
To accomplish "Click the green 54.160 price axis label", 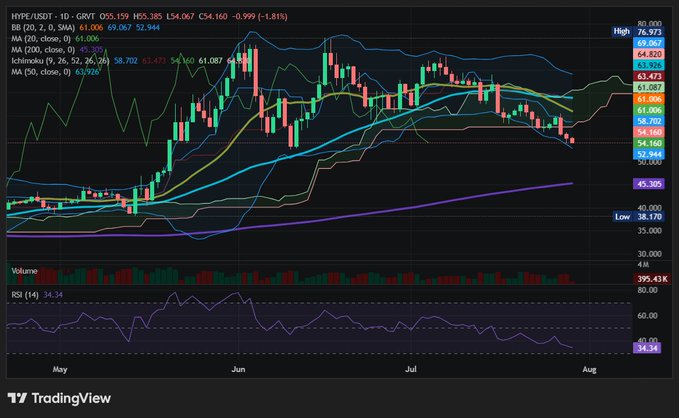I will tap(649, 143).
